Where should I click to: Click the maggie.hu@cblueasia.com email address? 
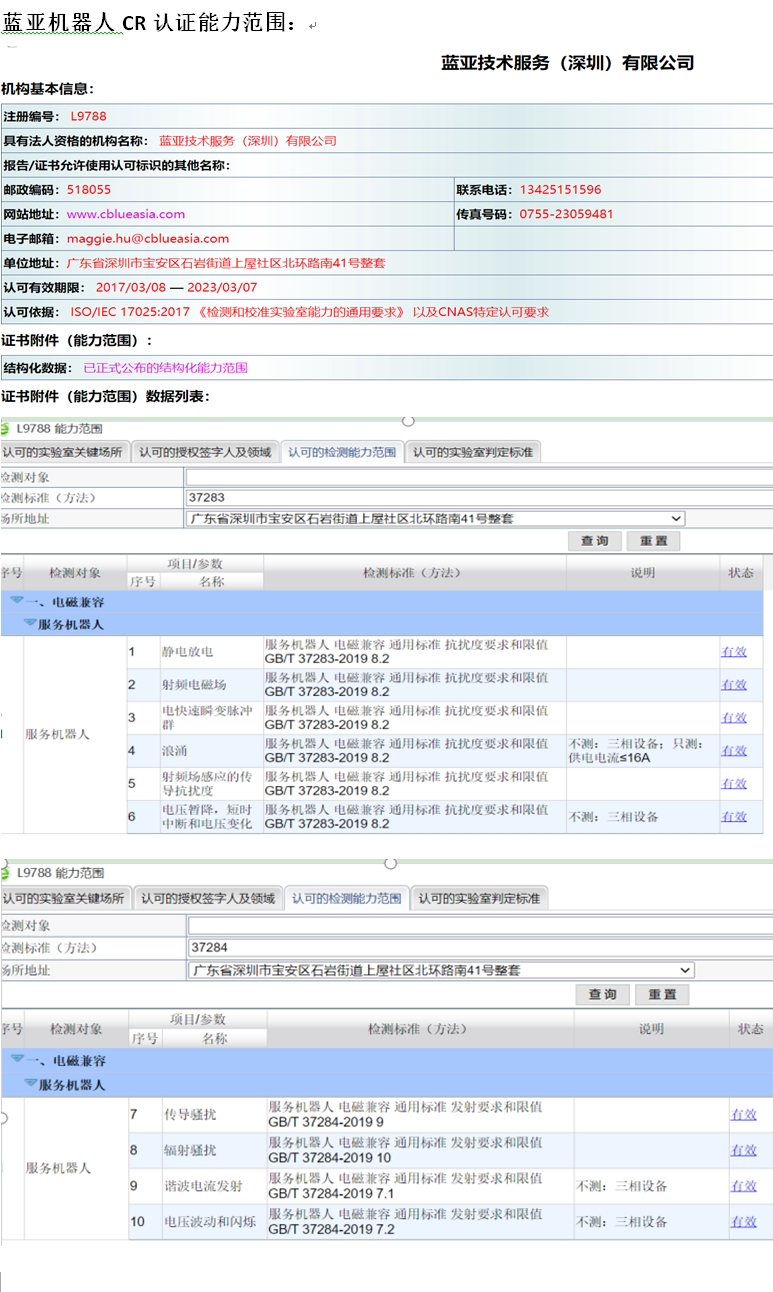click(148, 239)
